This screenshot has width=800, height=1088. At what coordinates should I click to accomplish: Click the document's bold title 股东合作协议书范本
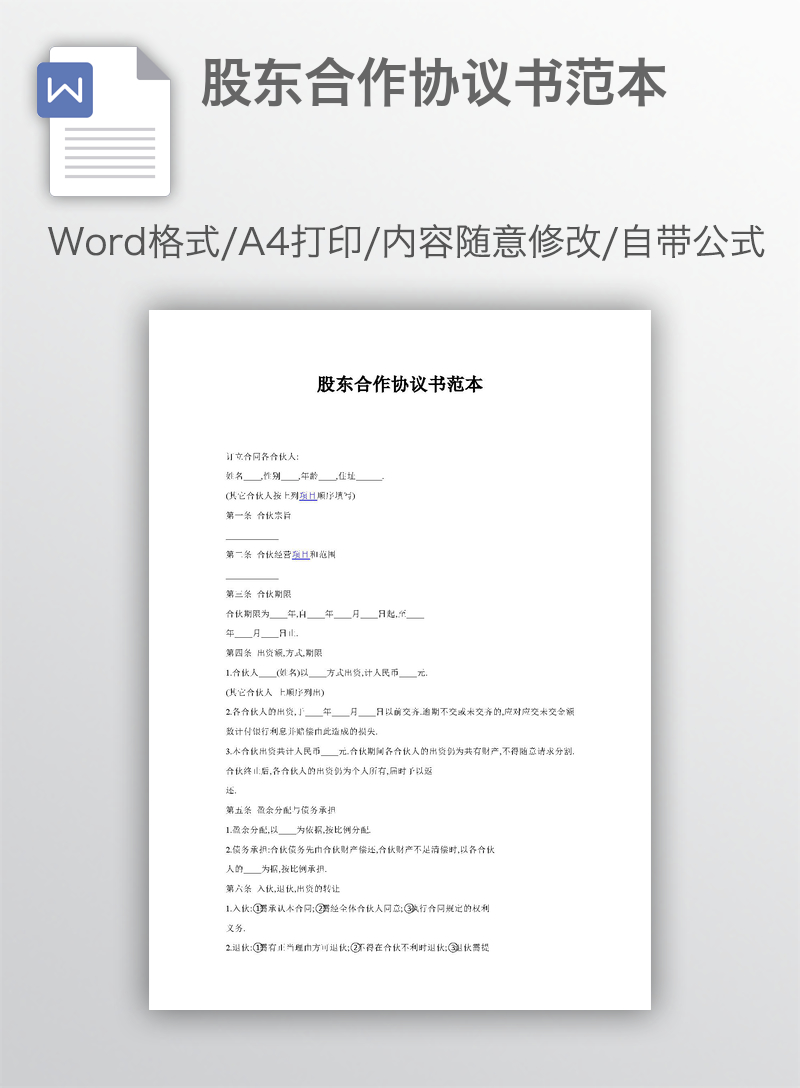400,384
